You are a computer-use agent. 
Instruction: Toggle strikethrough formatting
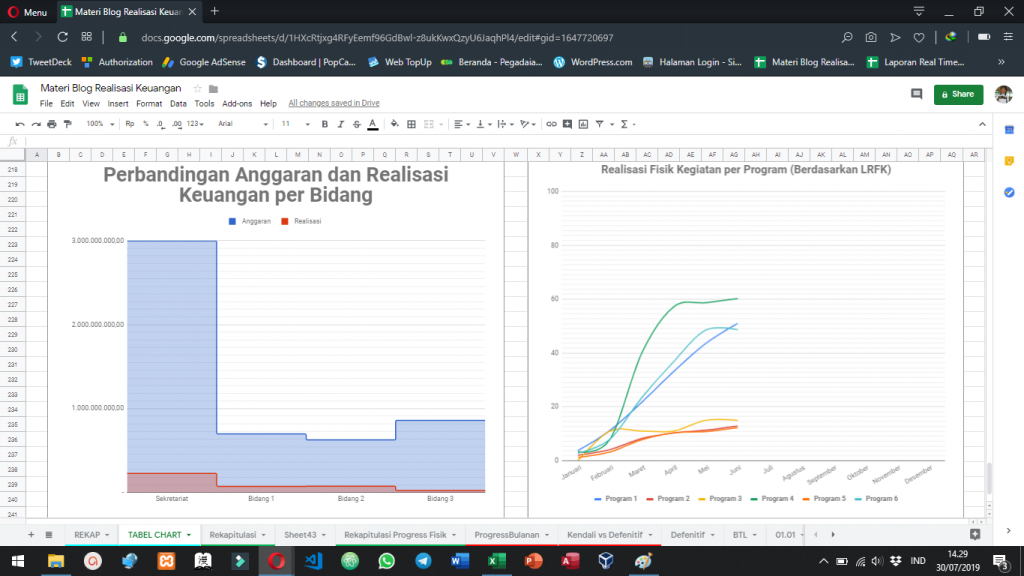[x=356, y=124]
